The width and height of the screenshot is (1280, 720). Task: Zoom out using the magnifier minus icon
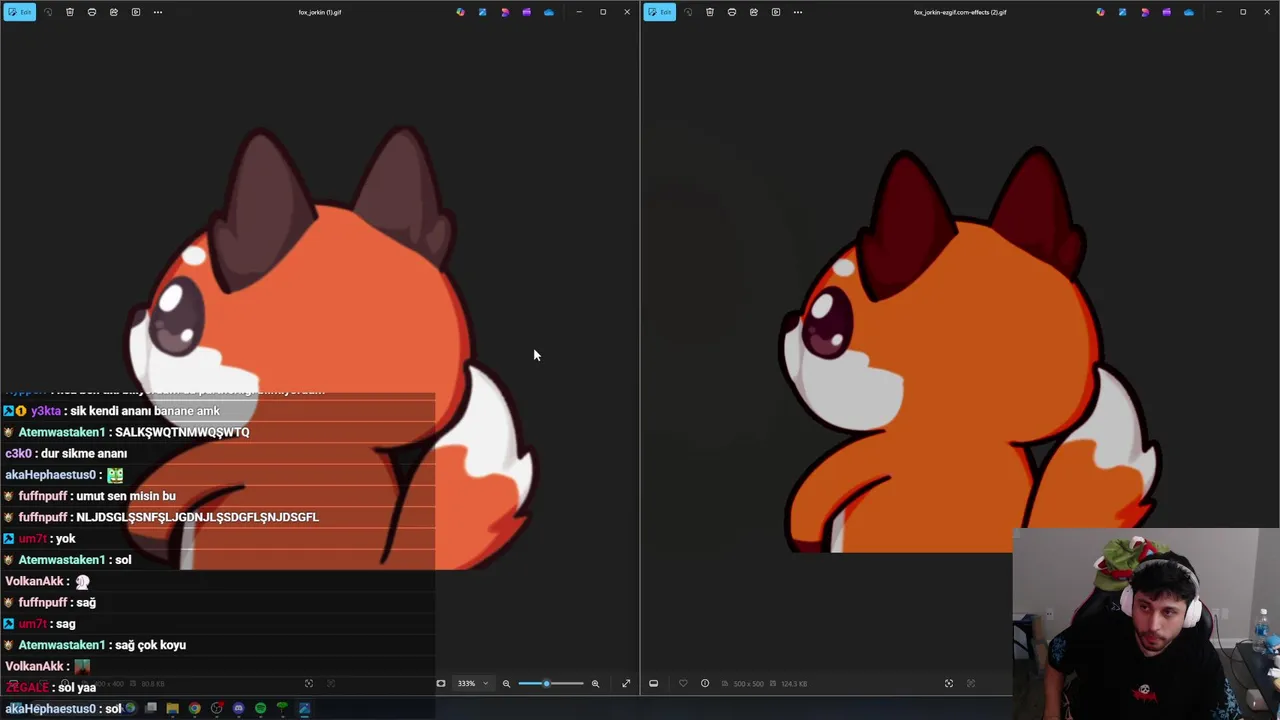[506, 683]
